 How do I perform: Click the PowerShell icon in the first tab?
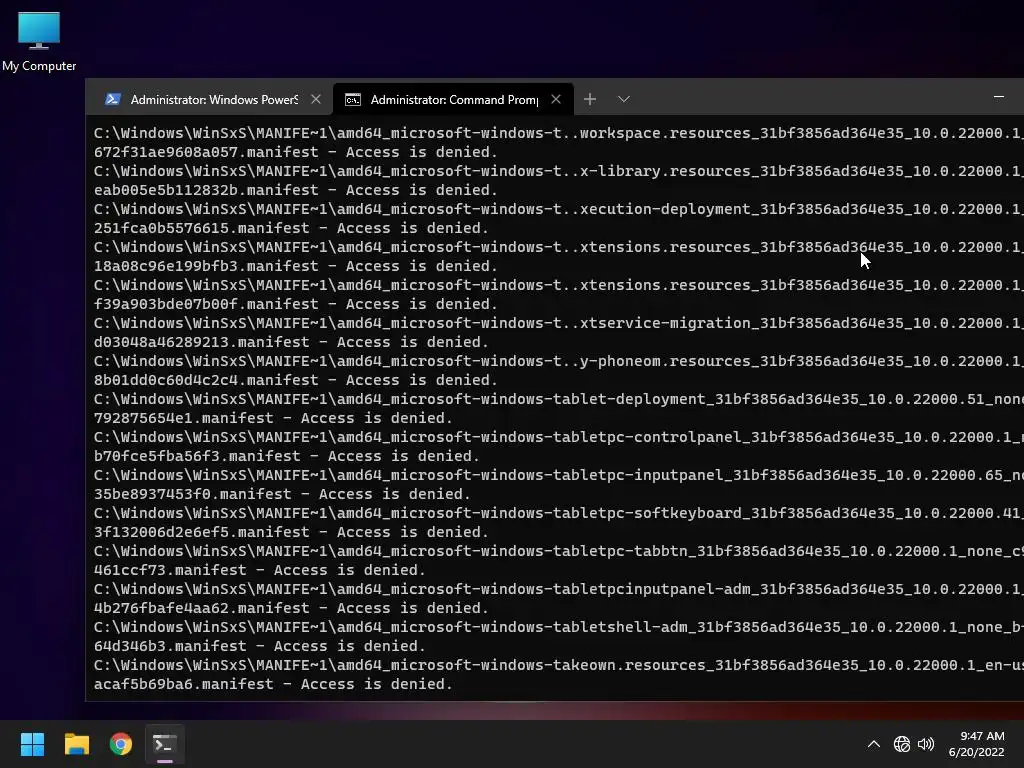(x=112, y=99)
